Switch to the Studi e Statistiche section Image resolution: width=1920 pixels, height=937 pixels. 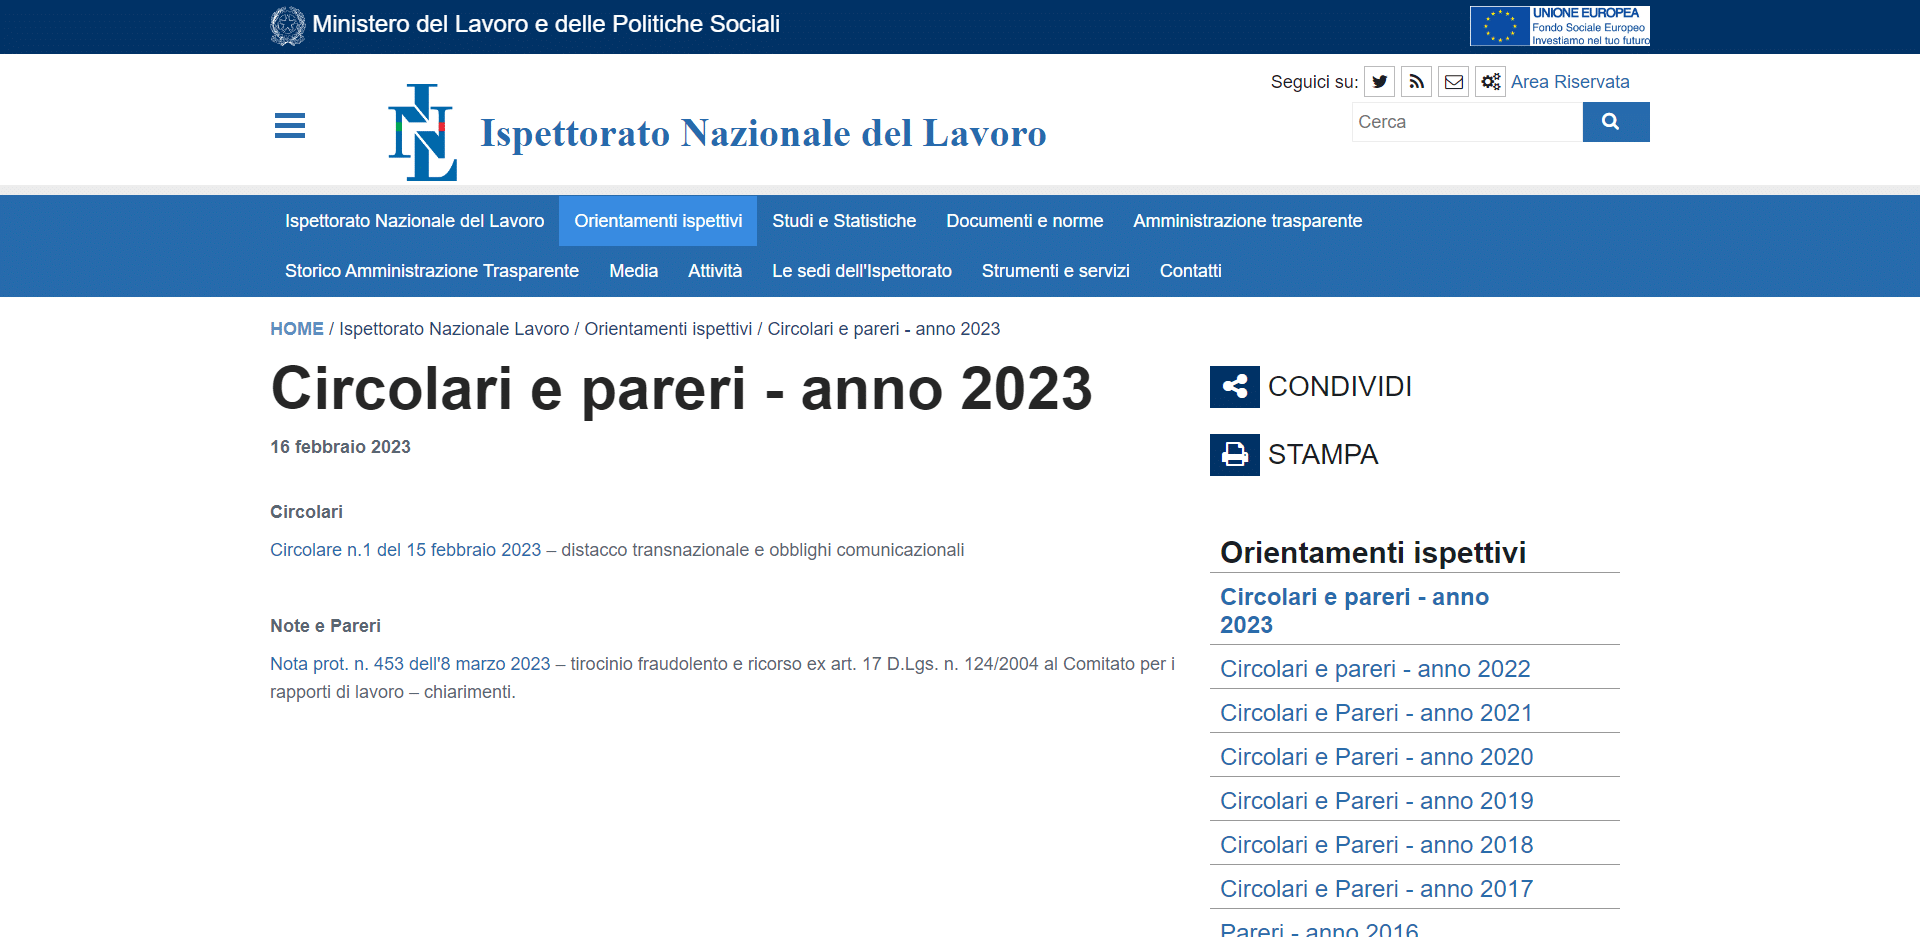[843, 221]
